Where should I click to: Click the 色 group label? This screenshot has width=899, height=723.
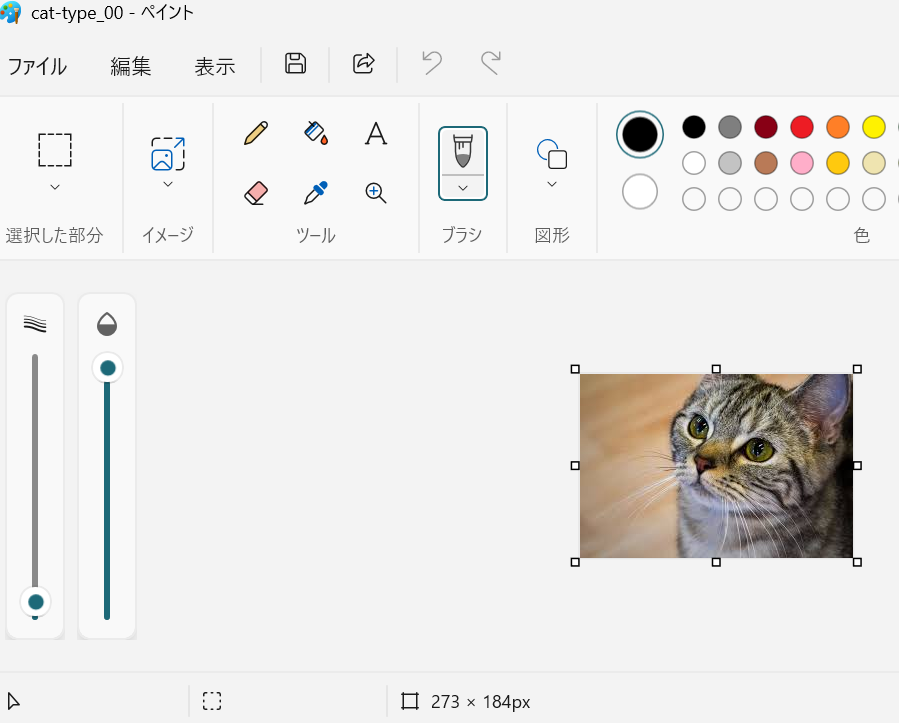(x=862, y=235)
